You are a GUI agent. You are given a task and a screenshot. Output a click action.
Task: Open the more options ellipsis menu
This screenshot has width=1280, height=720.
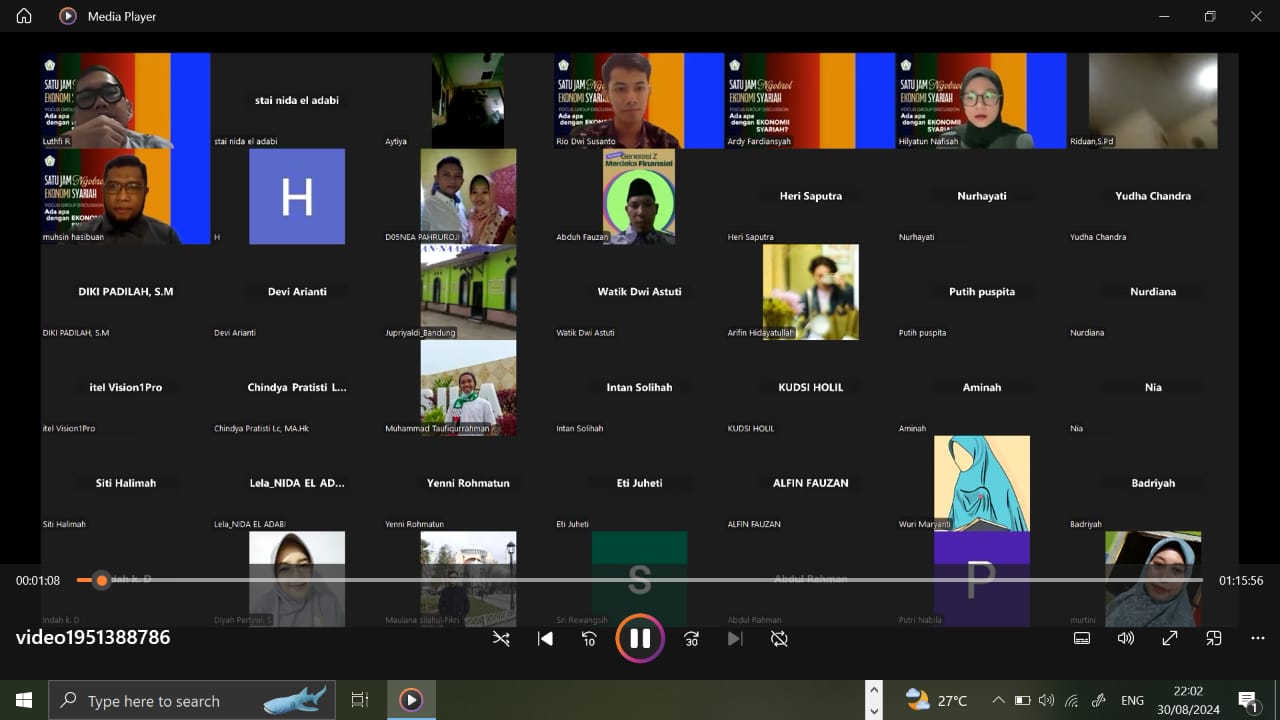click(x=1257, y=638)
